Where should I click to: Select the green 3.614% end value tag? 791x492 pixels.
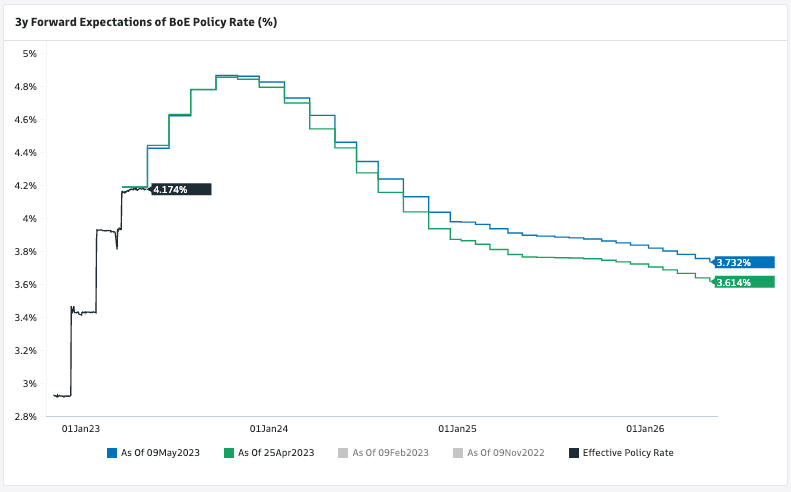click(x=745, y=283)
